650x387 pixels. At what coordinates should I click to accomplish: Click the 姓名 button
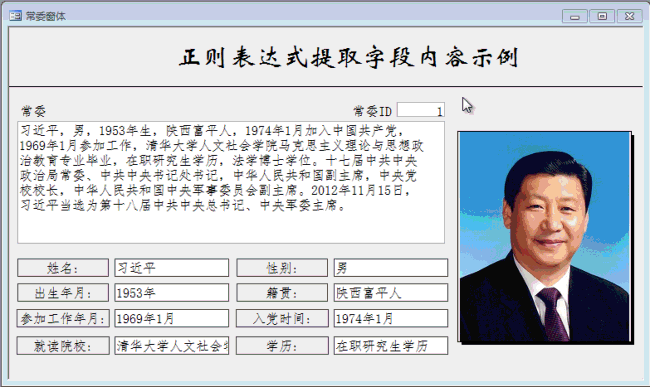(63, 268)
